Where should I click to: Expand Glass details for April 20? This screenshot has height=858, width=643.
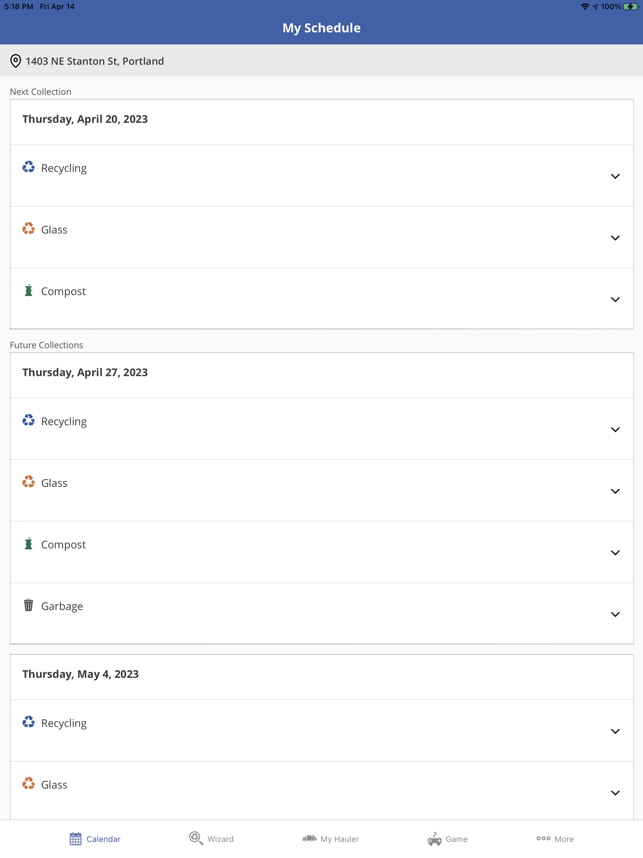coord(615,238)
